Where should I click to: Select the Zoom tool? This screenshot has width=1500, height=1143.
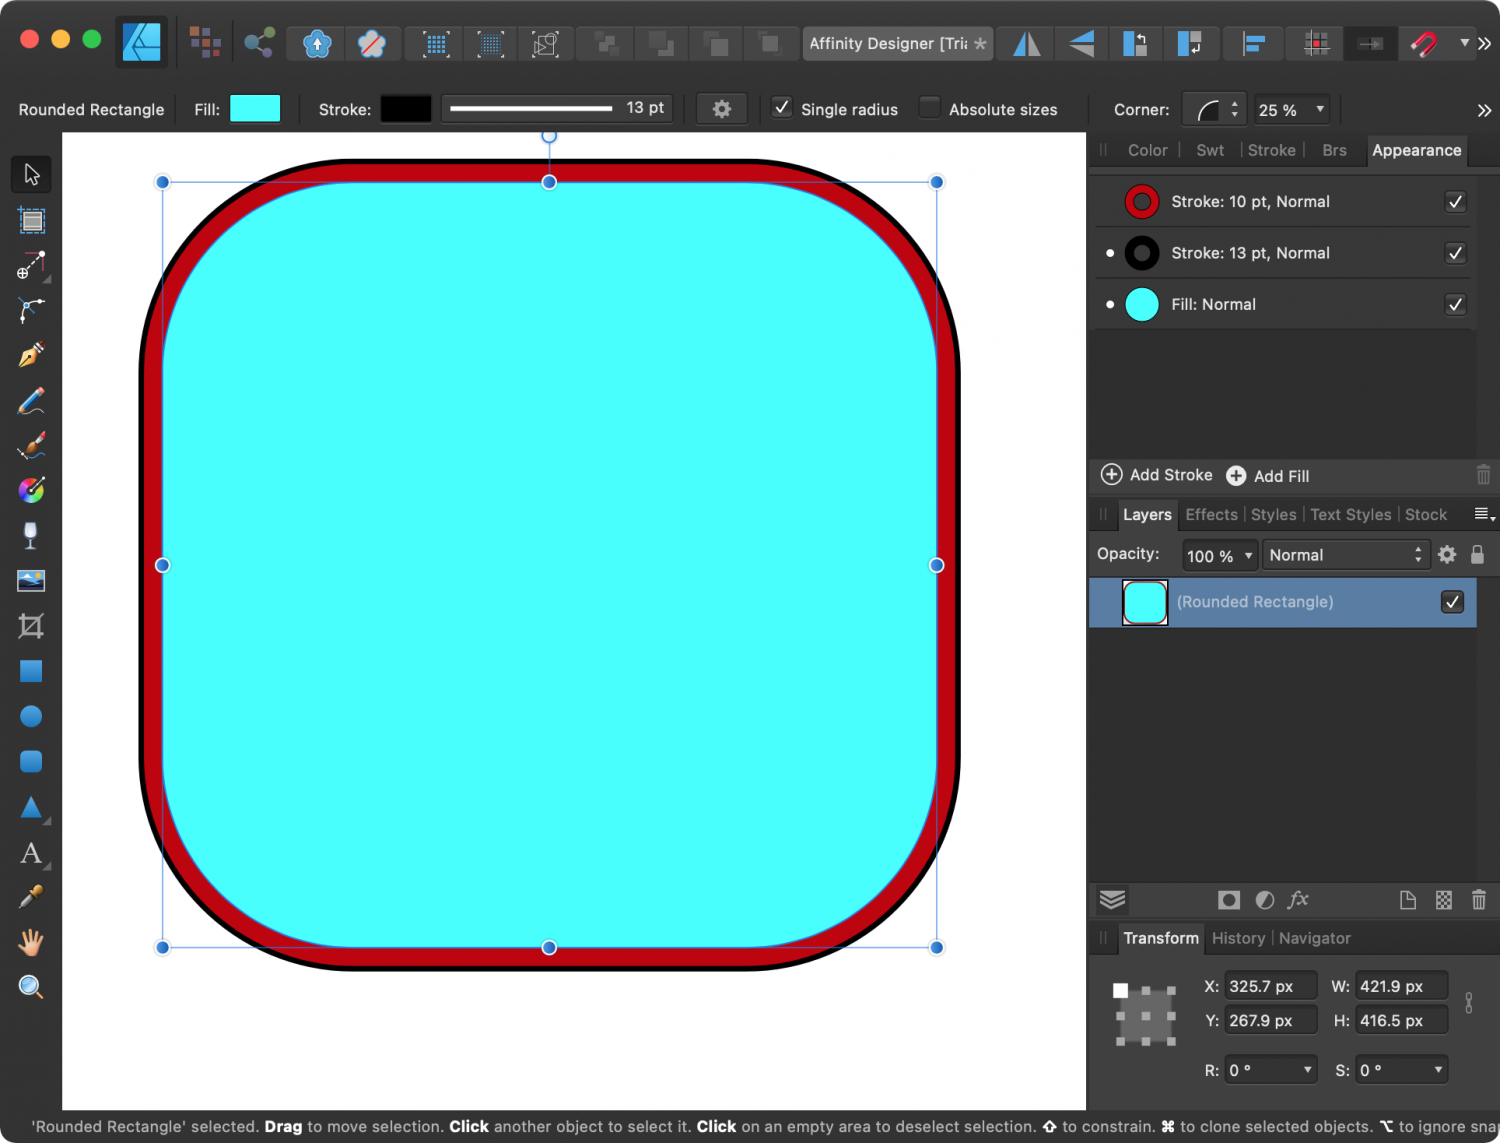31,987
